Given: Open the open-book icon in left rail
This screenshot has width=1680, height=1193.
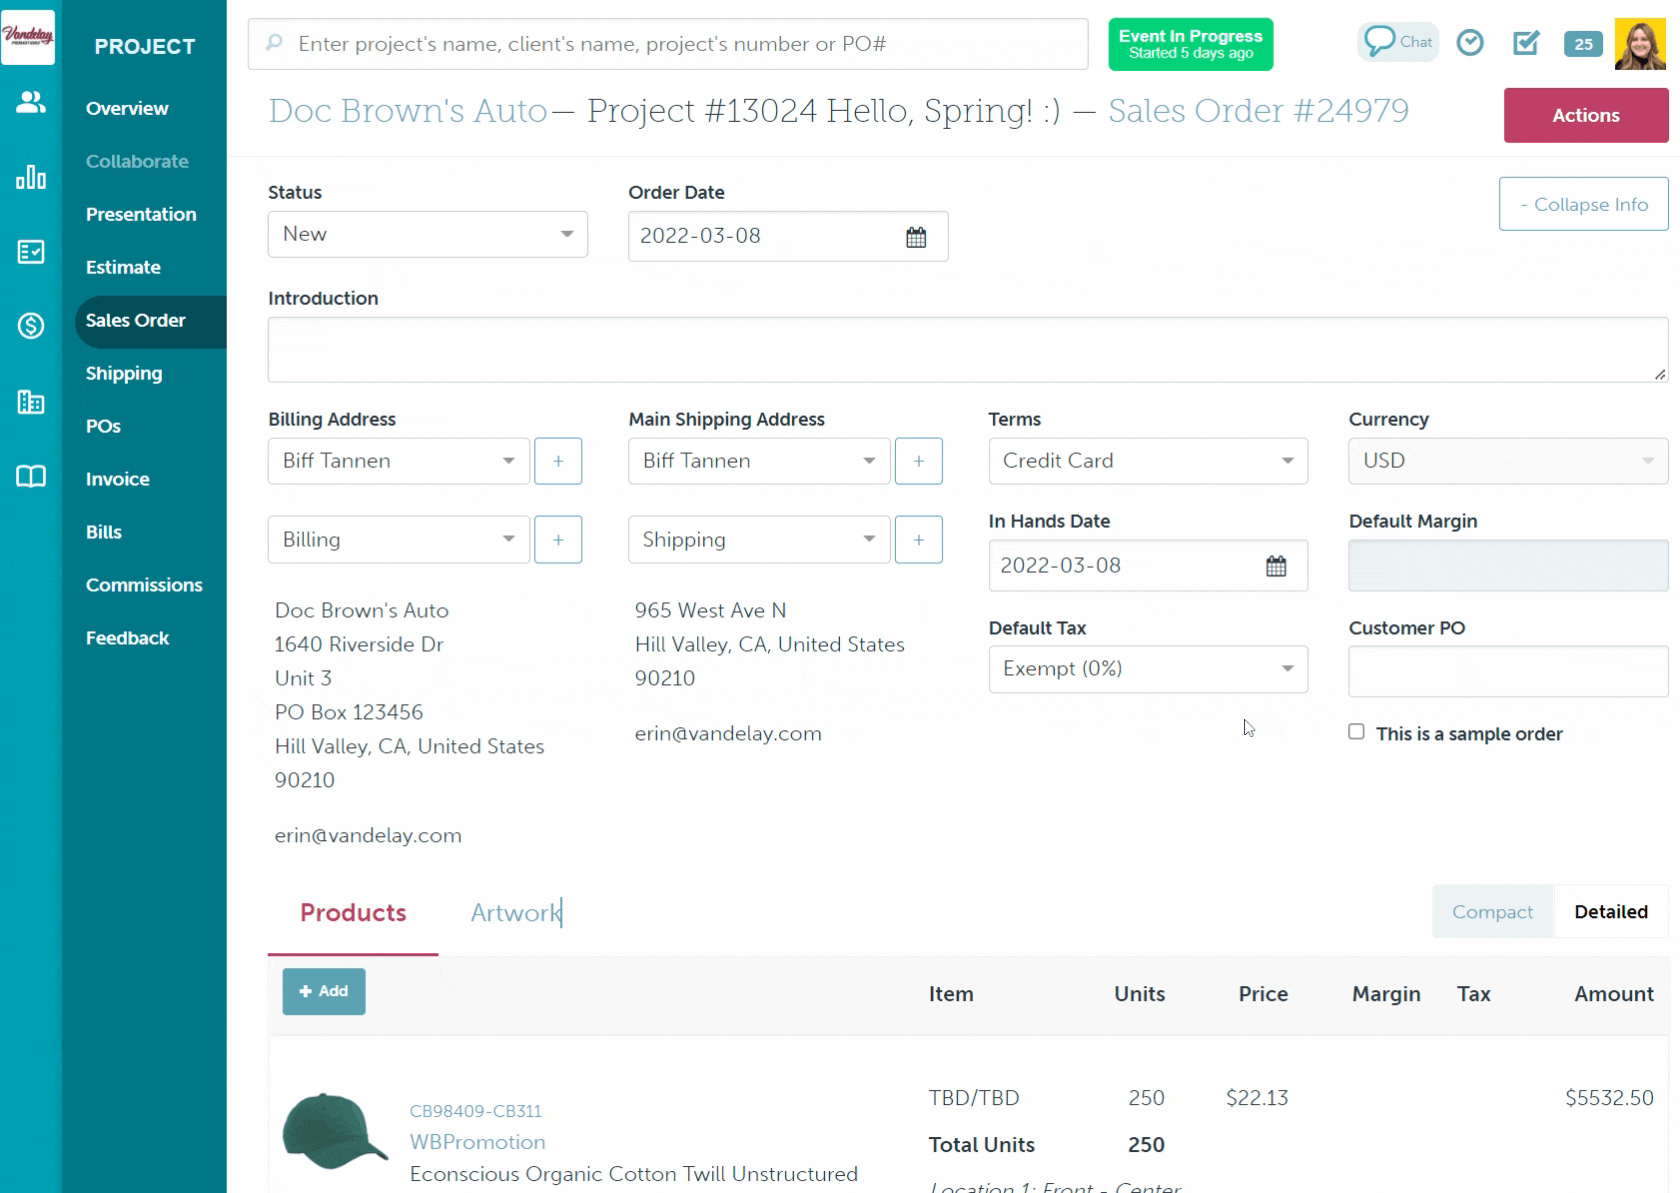Looking at the screenshot, I should tap(30, 476).
